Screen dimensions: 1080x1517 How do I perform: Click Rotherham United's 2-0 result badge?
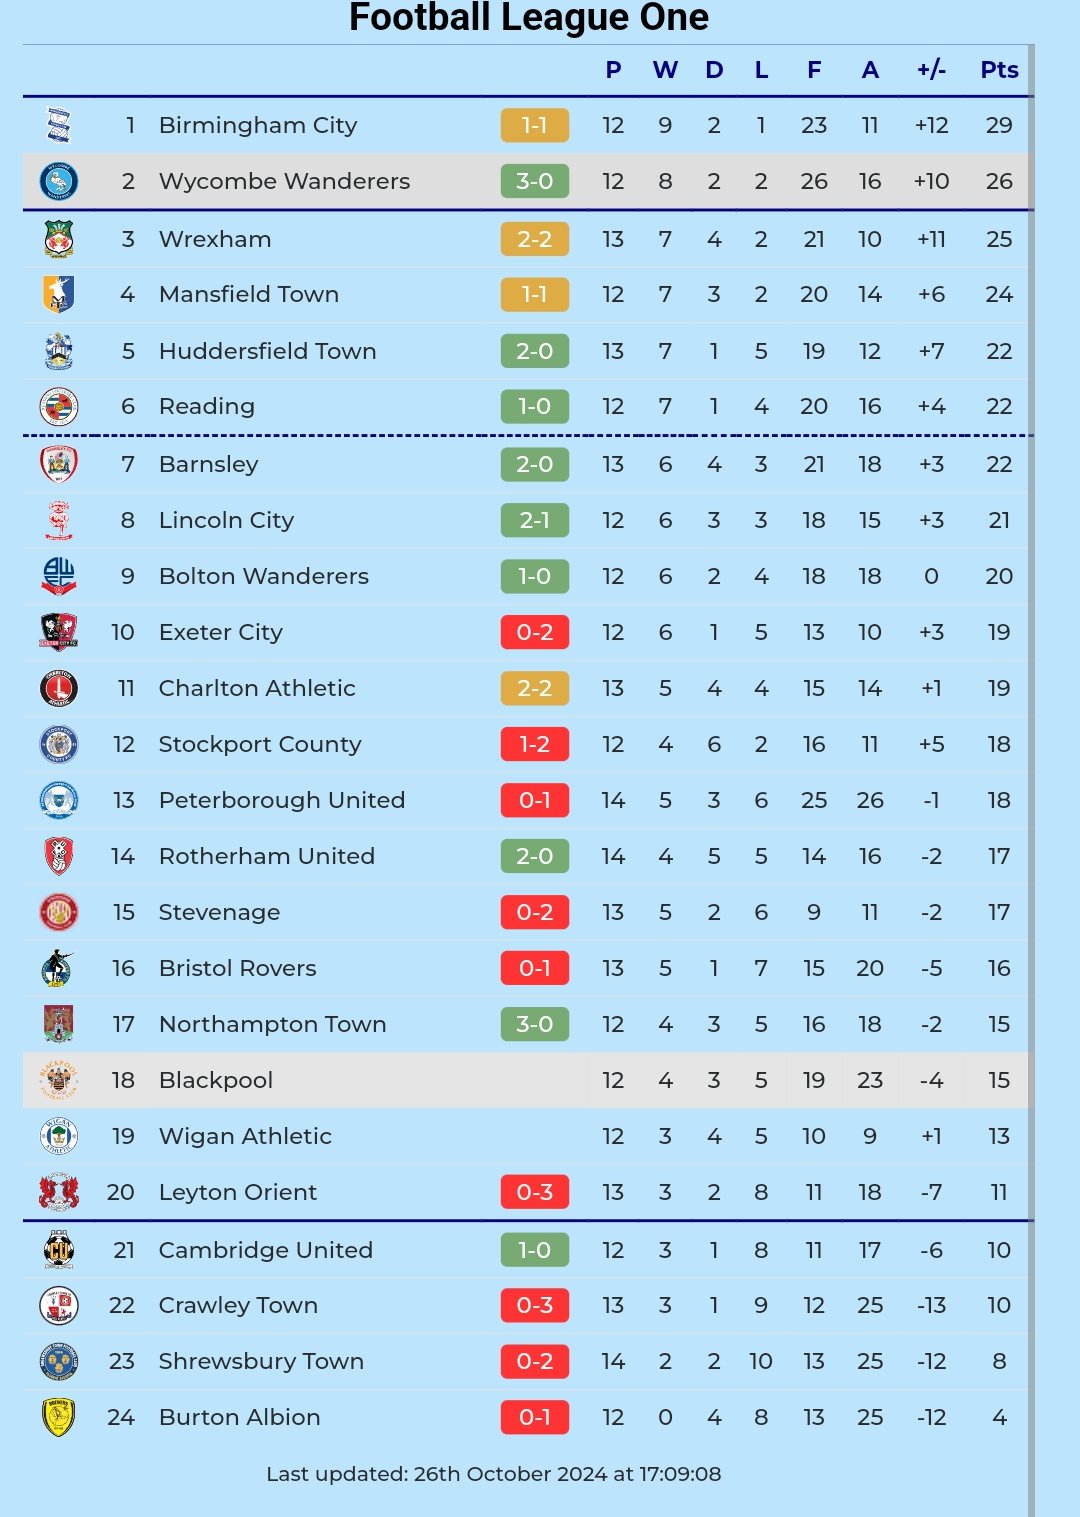[535, 856]
